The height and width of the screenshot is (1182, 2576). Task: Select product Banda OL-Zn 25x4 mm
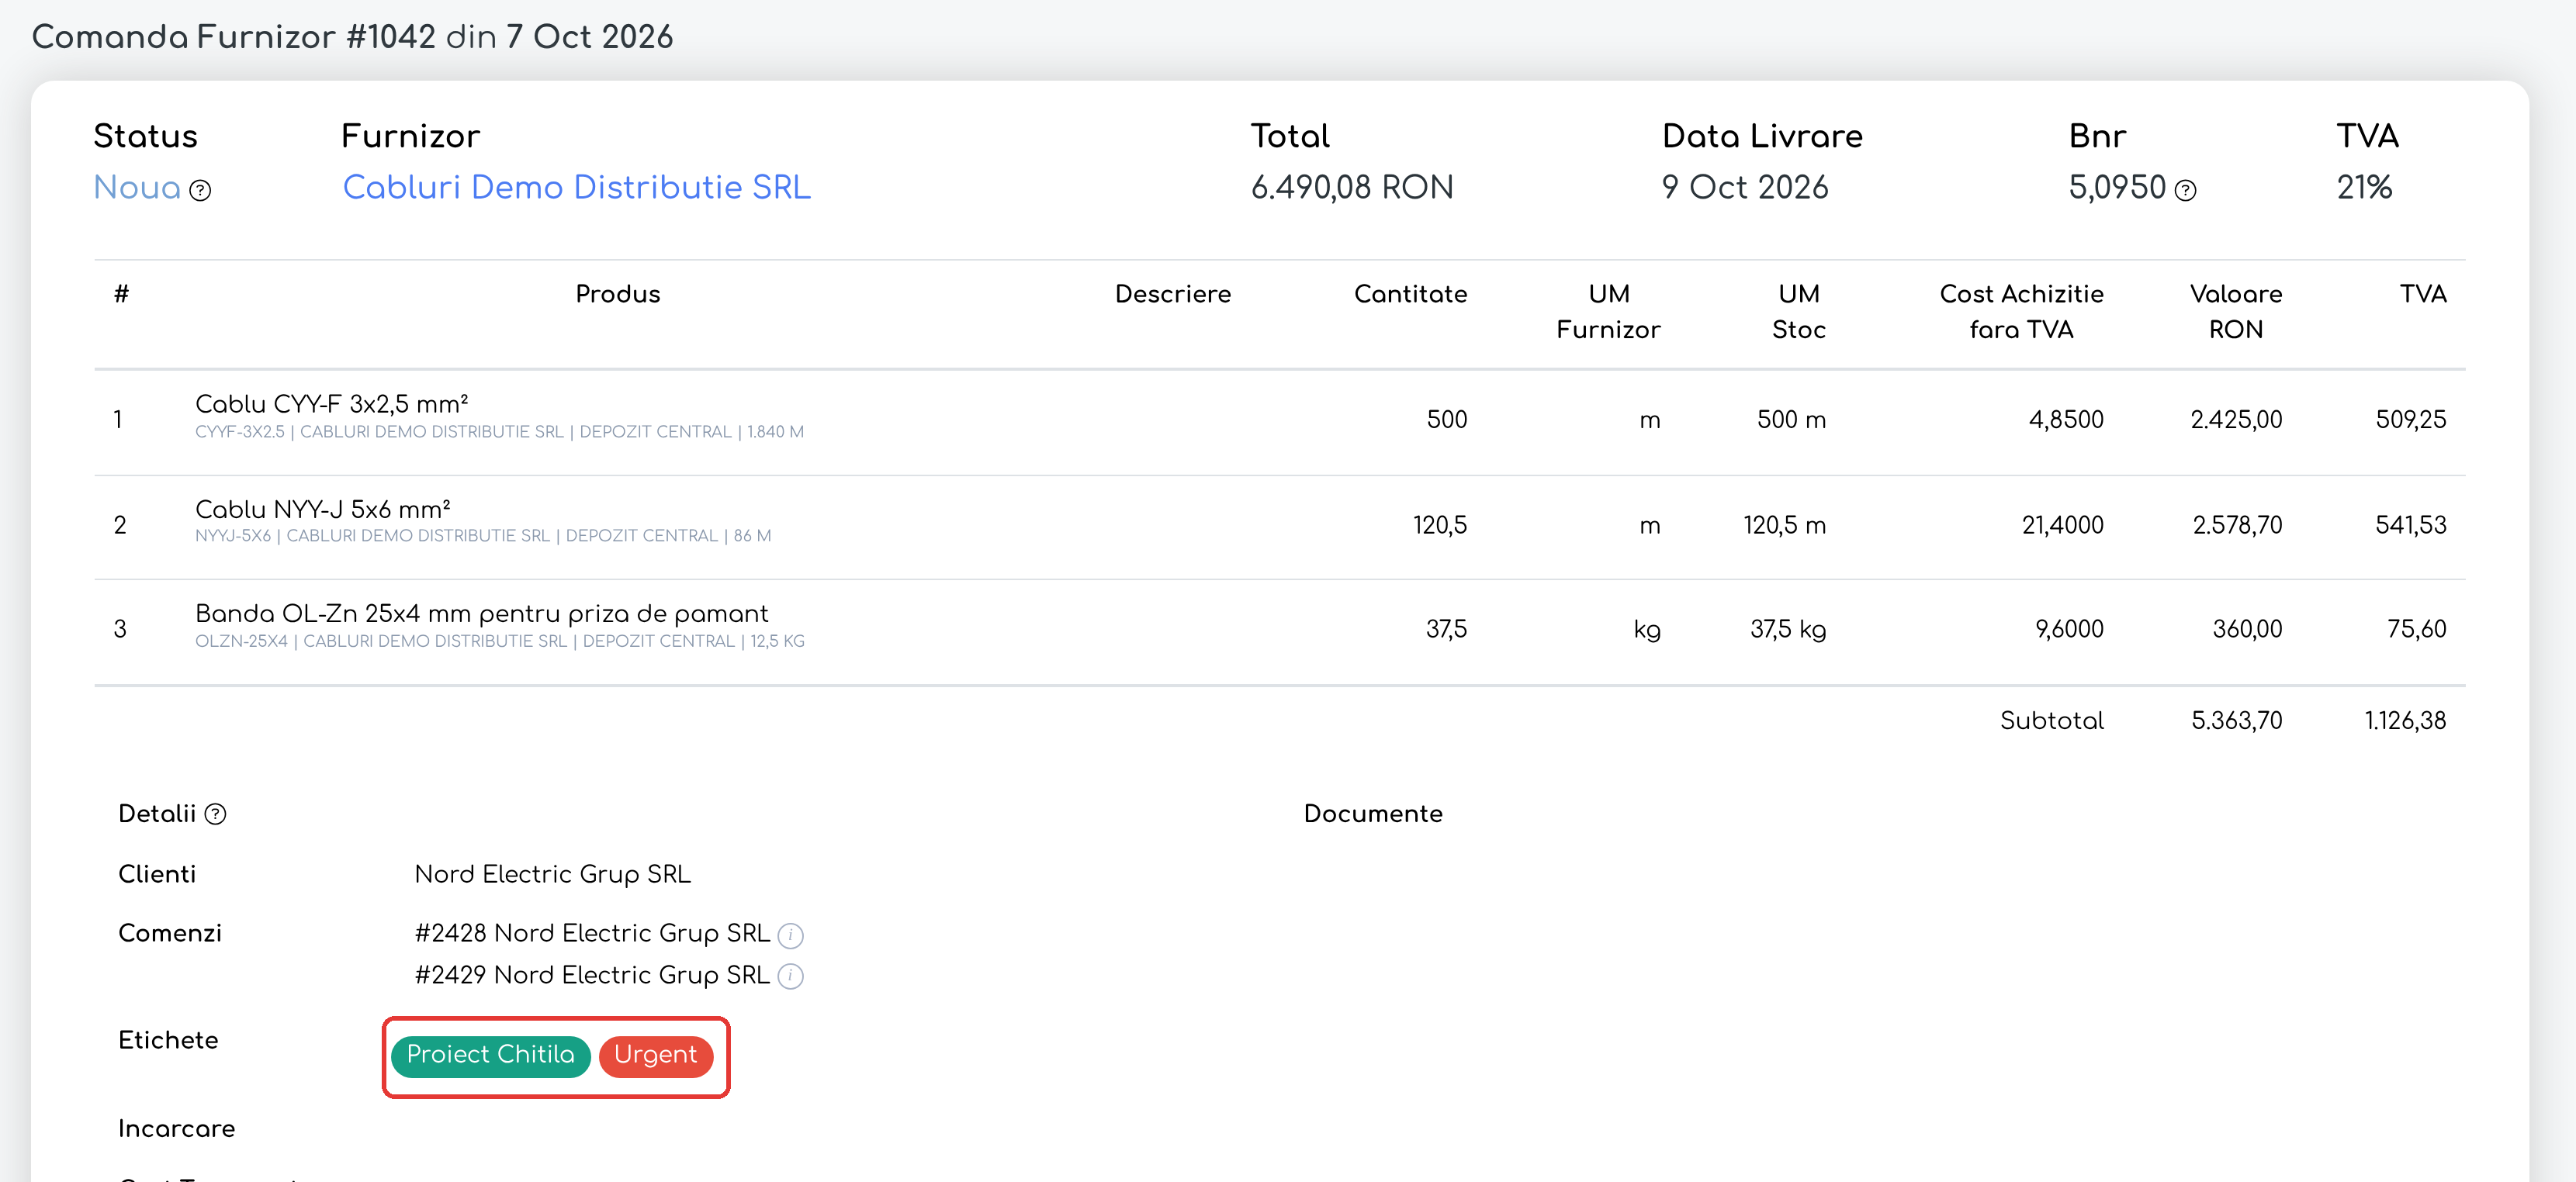(x=481, y=613)
